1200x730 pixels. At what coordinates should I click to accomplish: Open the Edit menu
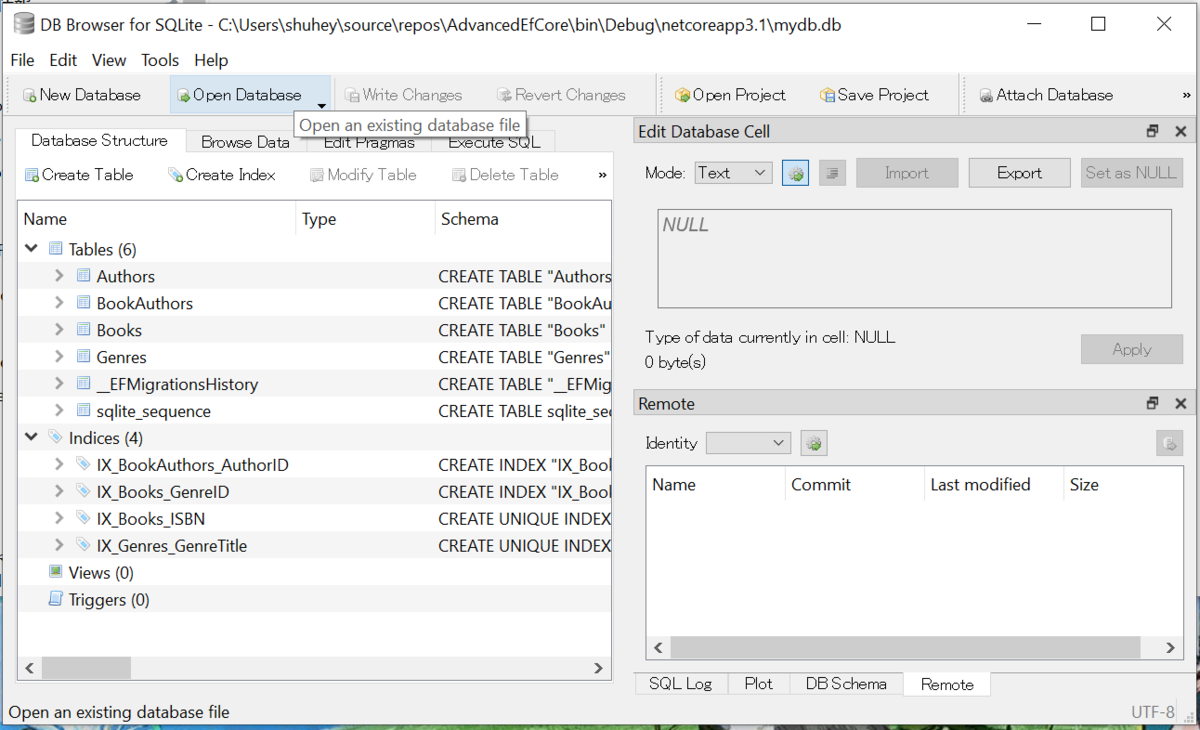pyautogui.click(x=63, y=60)
